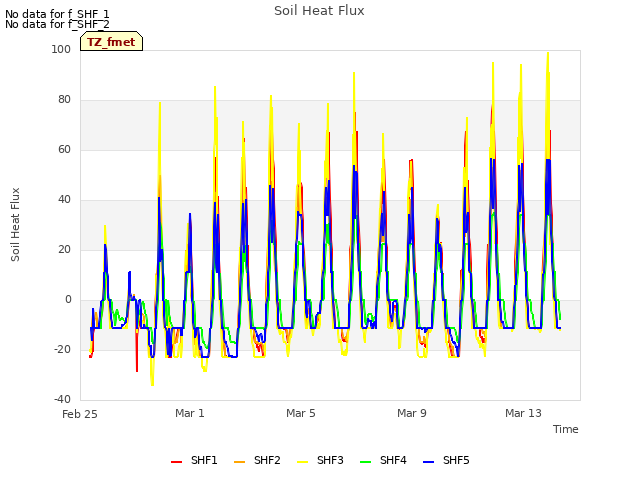Click the Mar 1 x-axis tick label
Viewport: 640px width, 480px height.
[190, 413]
